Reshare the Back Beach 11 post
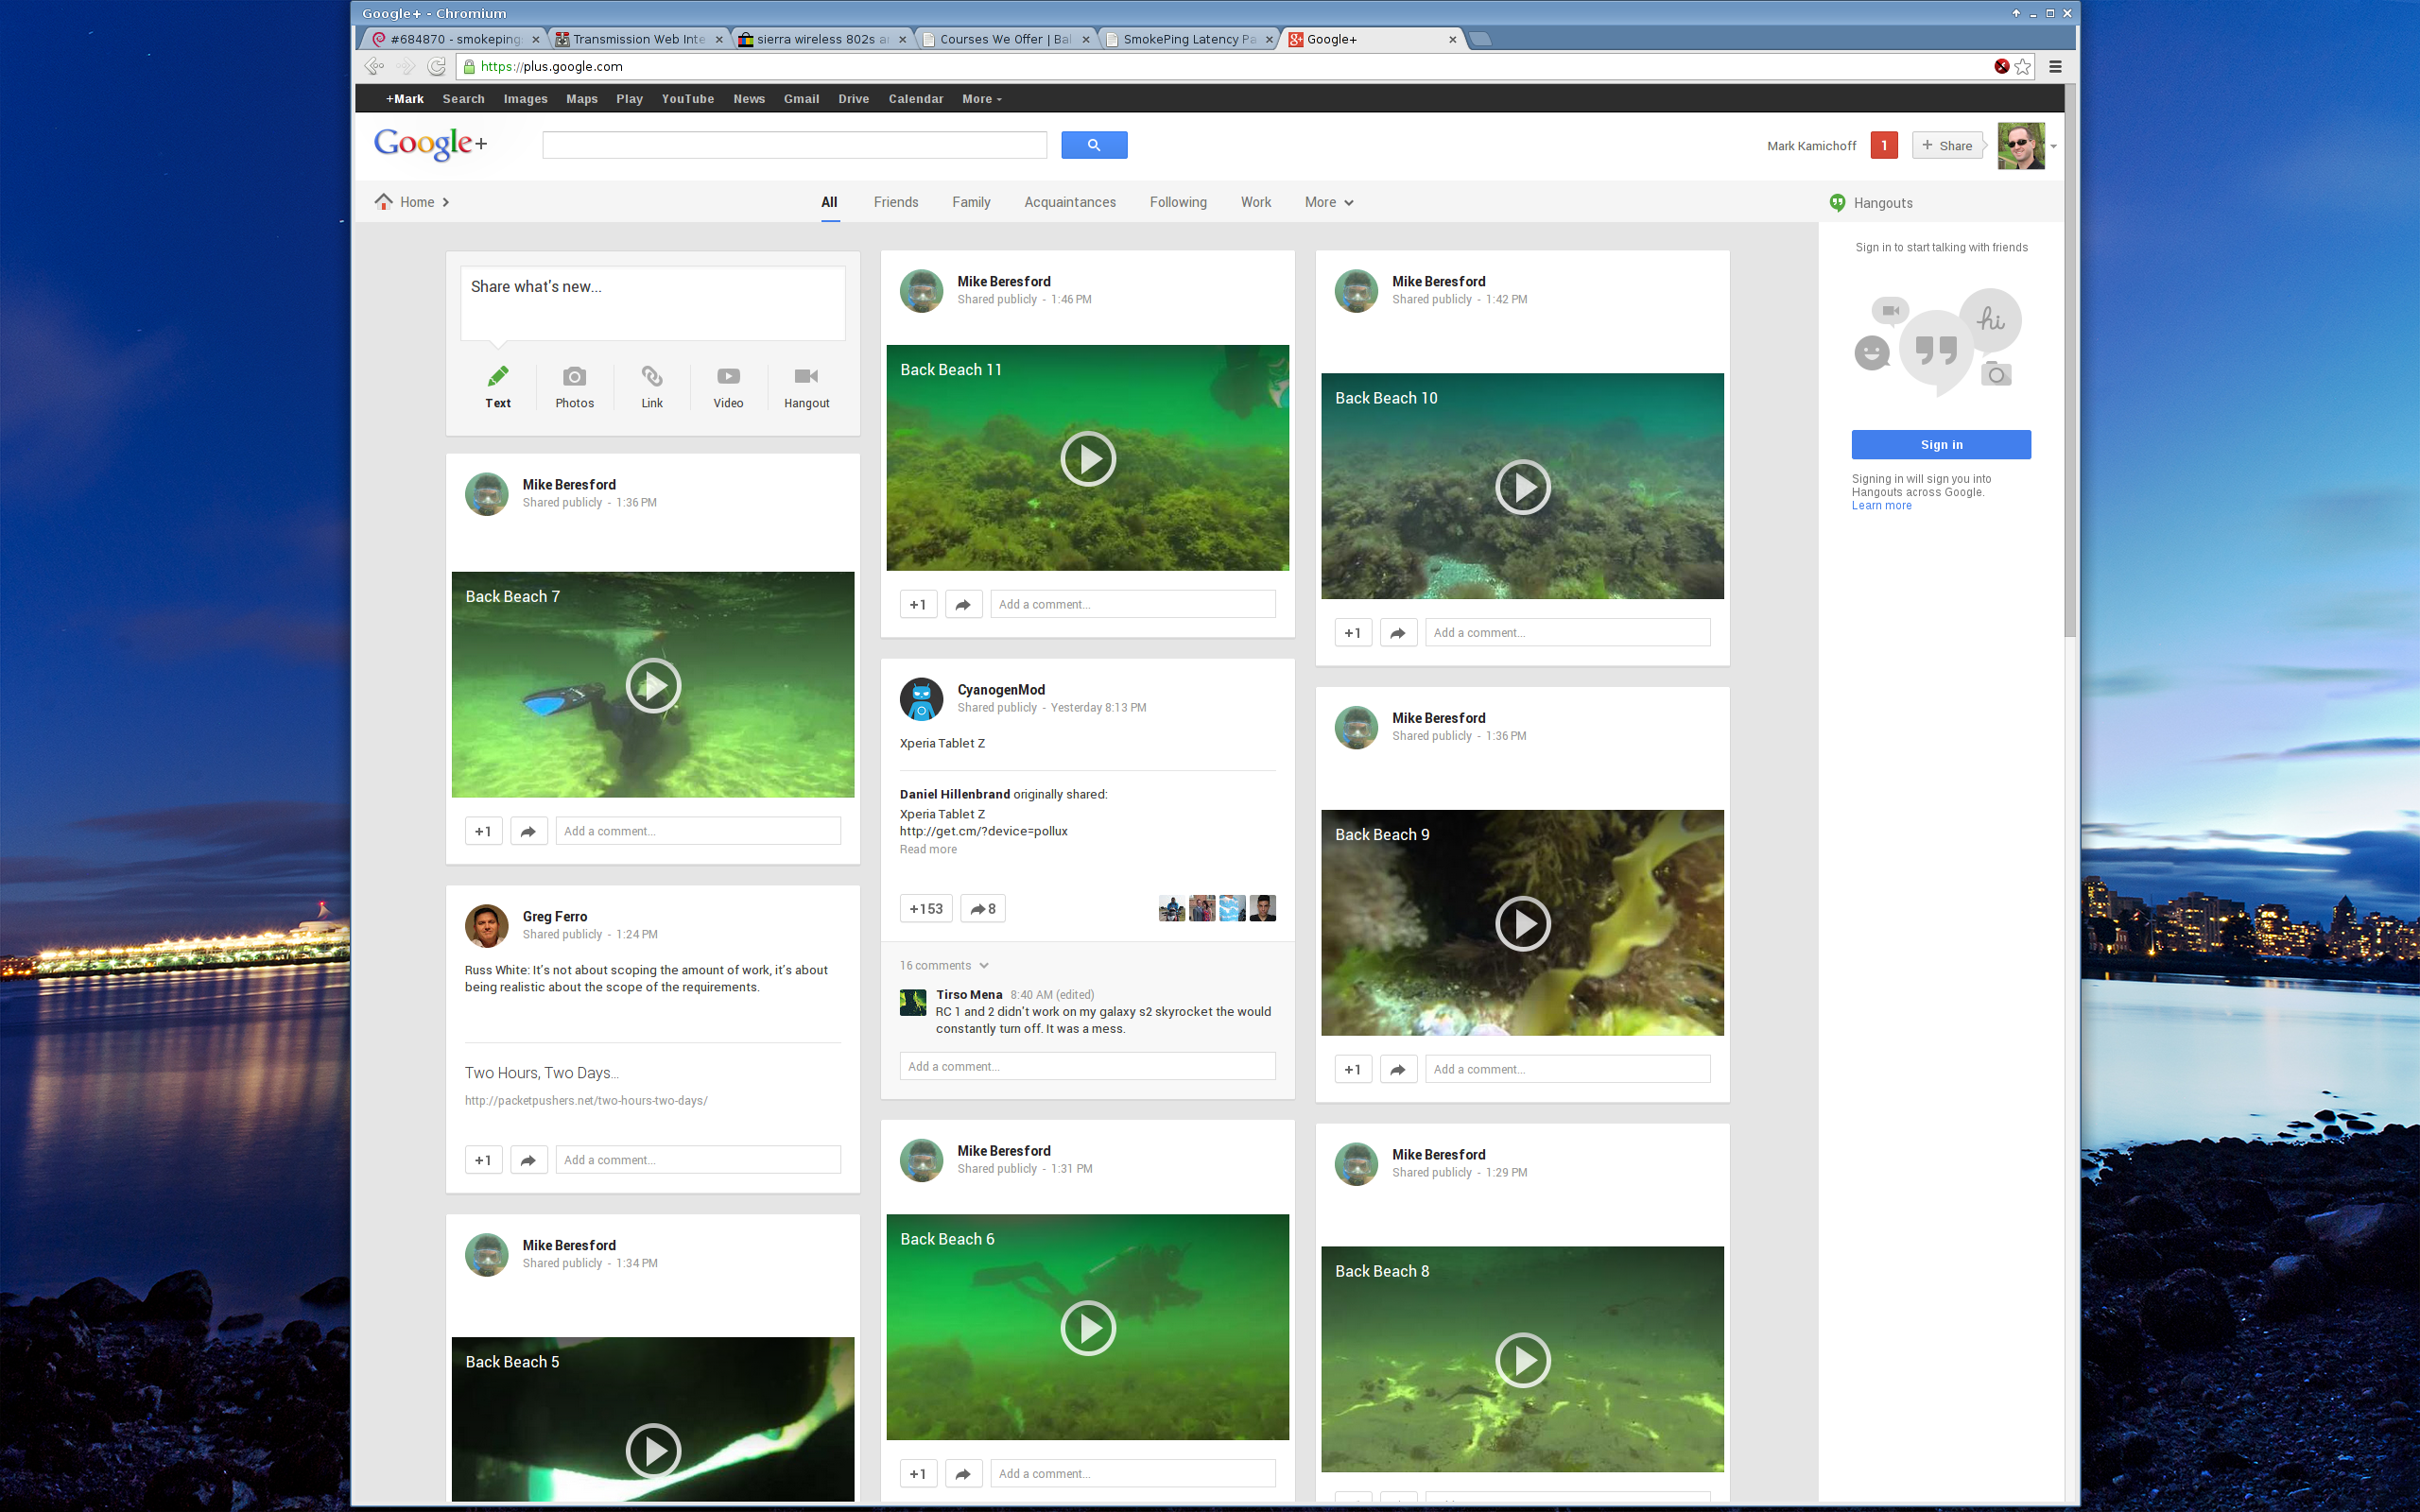Image resolution: width=2420 pixels, height=1512 pixels. tap(963, 604)
